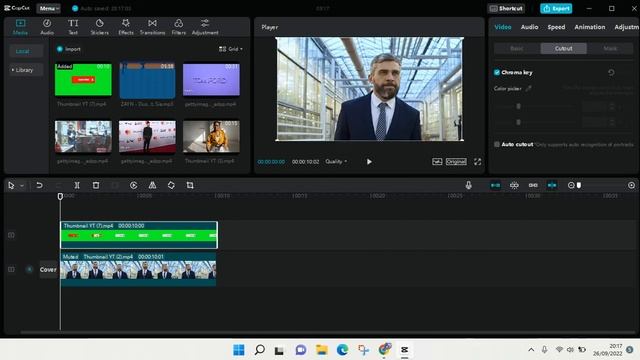Screen dimensions: 640x360
Task: Open Windows Start menu
Action: click(x=239, y=350)
